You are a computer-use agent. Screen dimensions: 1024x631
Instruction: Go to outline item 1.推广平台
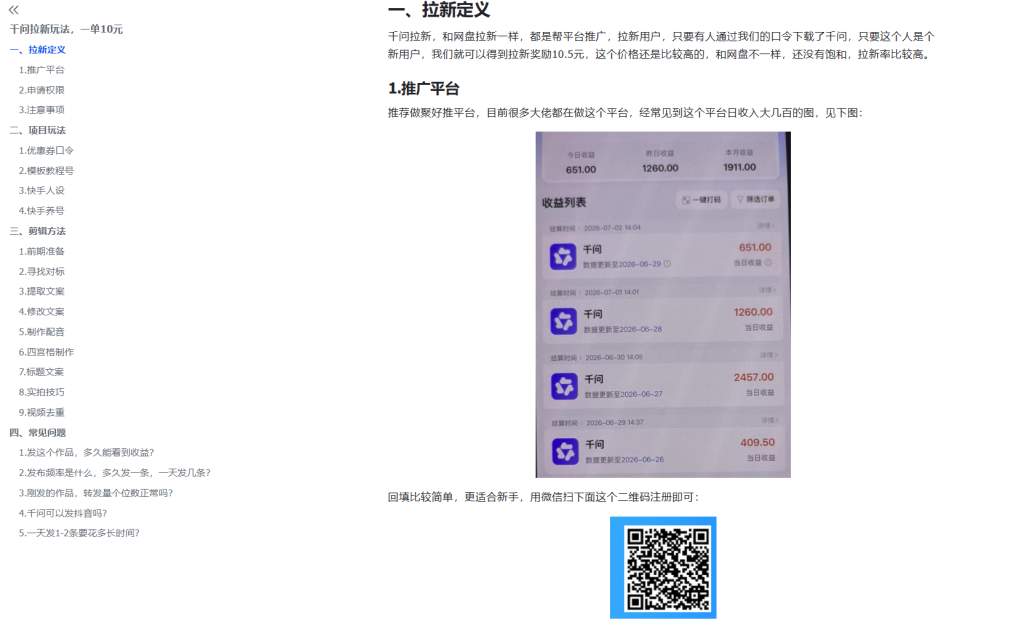coord(42,70)
